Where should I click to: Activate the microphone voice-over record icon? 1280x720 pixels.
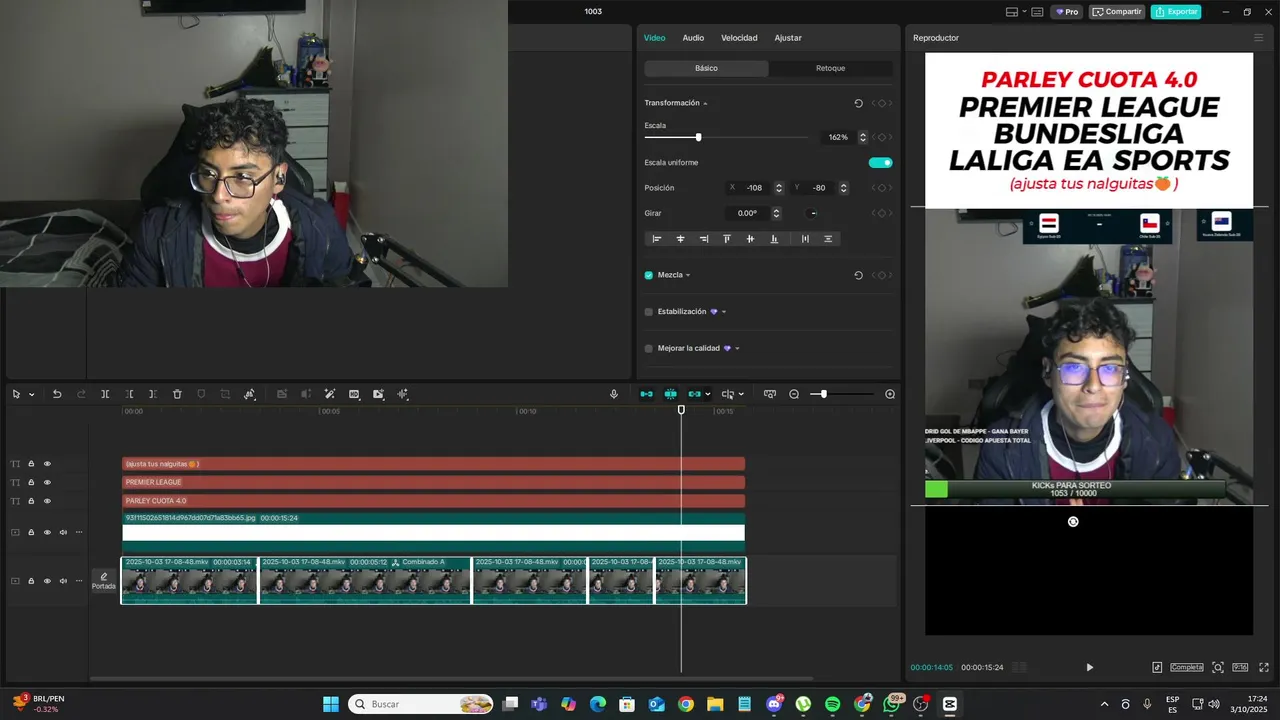[x=614, y=394]
